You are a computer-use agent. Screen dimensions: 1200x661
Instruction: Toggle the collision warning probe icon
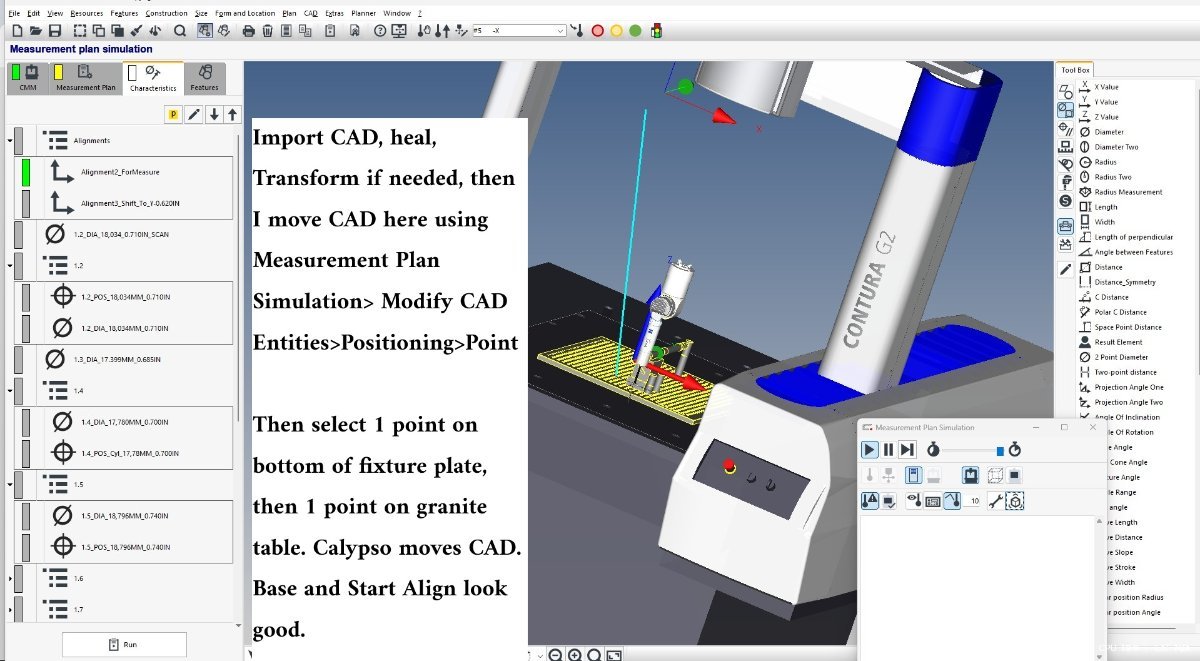[870, 501]
